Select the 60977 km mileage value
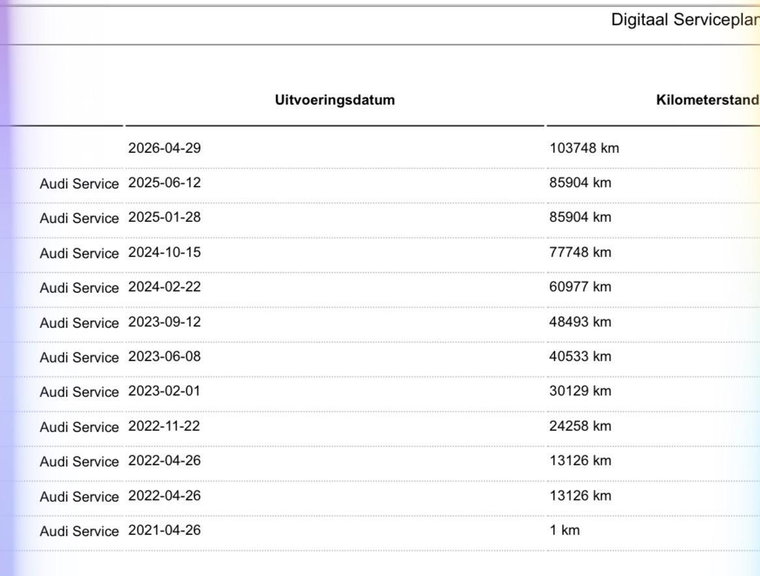The height and width of the screenshot is (576, 760). coord(580,287)
